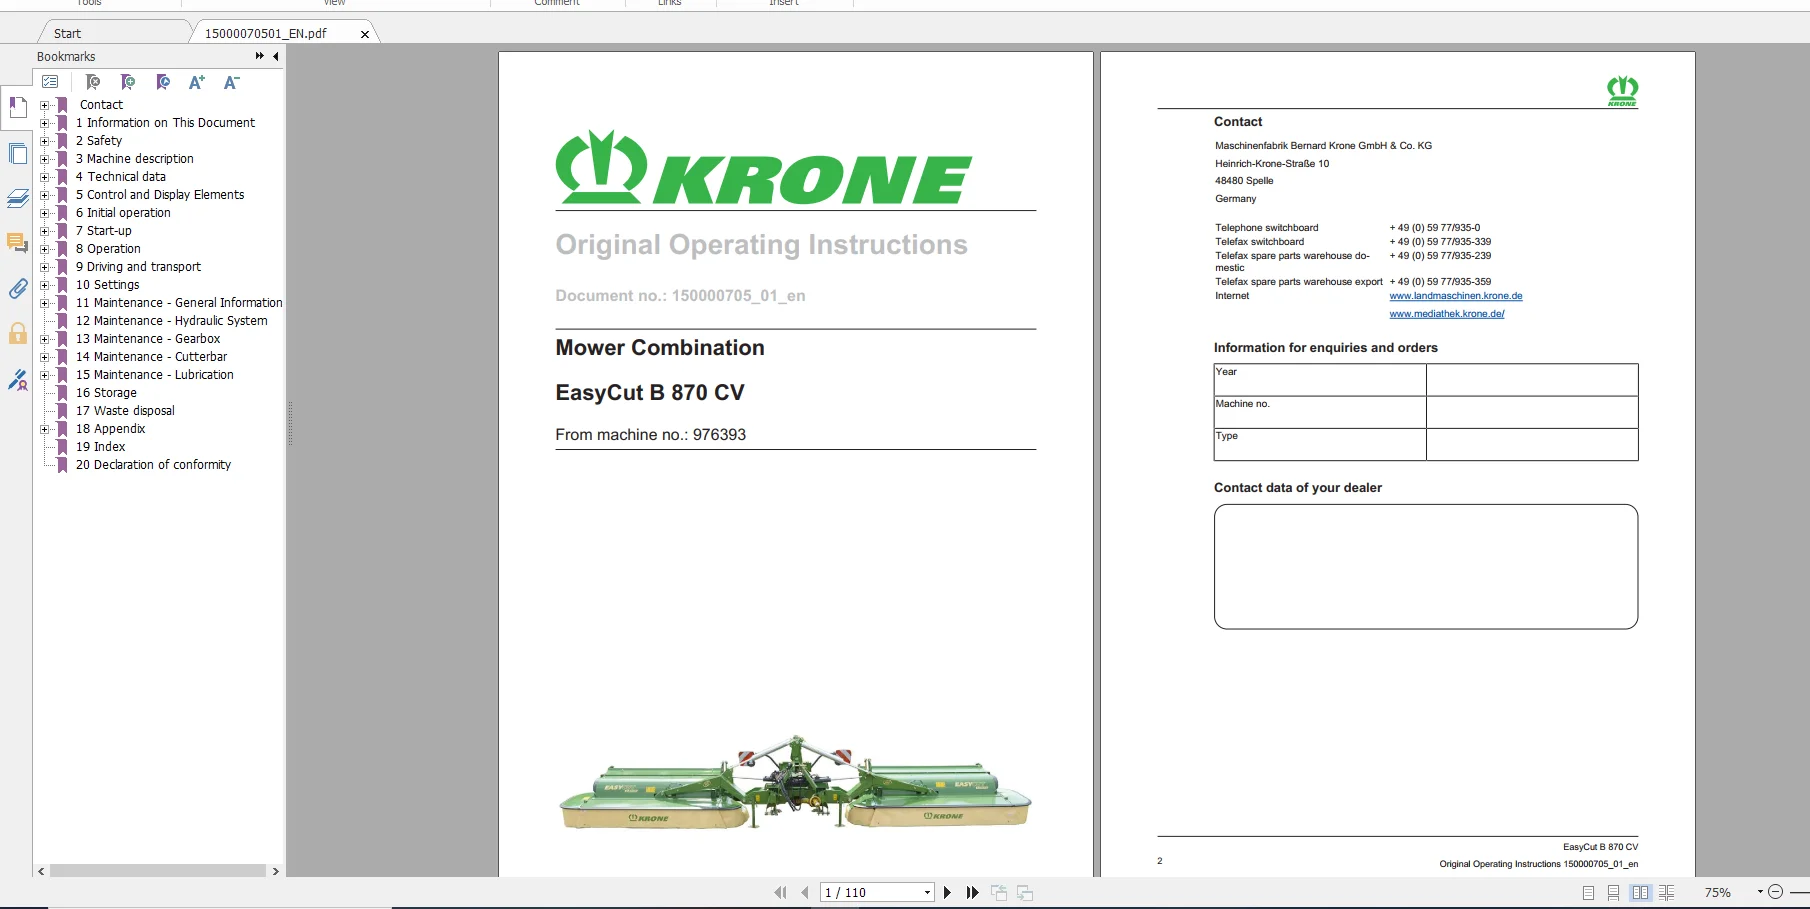Click the bookmarks panel horizontal scrollbar
The width and height of the screenshot is (1810, 909).
(x=158, y=871)
